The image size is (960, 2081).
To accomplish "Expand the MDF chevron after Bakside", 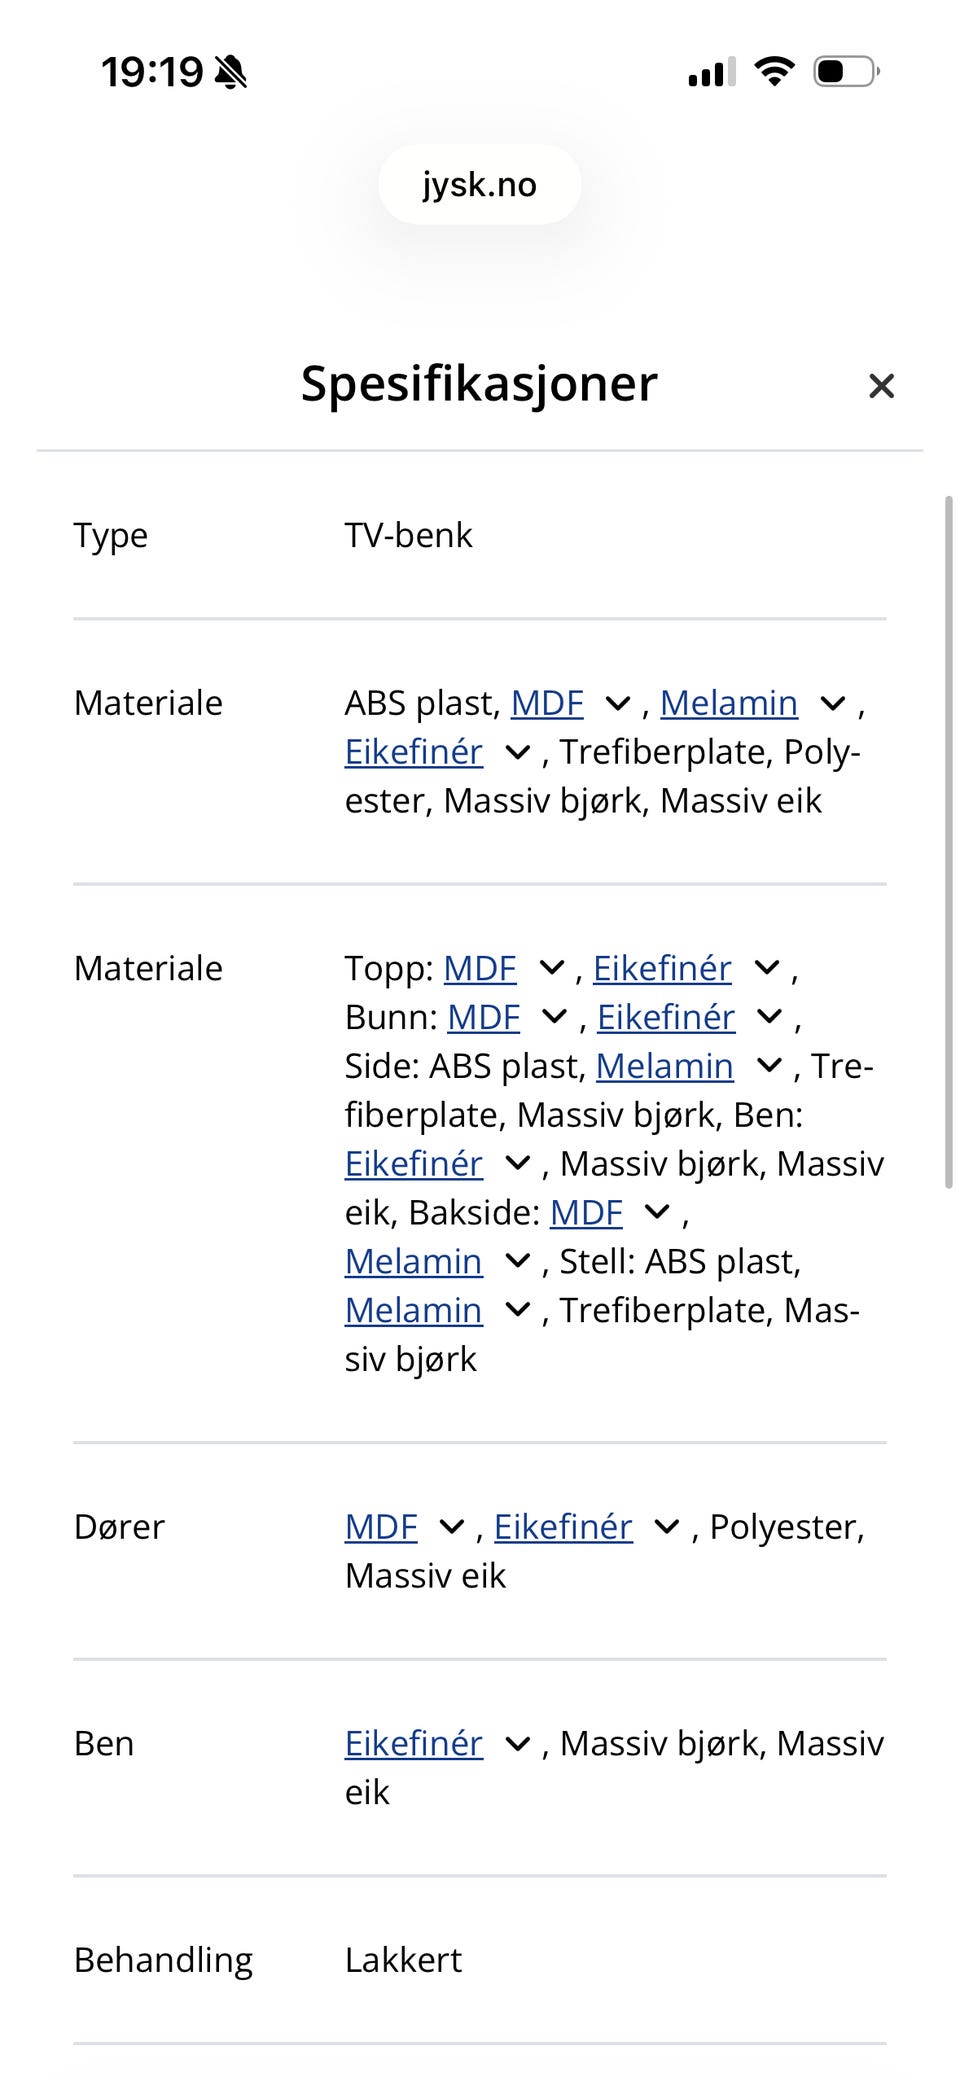I will point(656,1211).
